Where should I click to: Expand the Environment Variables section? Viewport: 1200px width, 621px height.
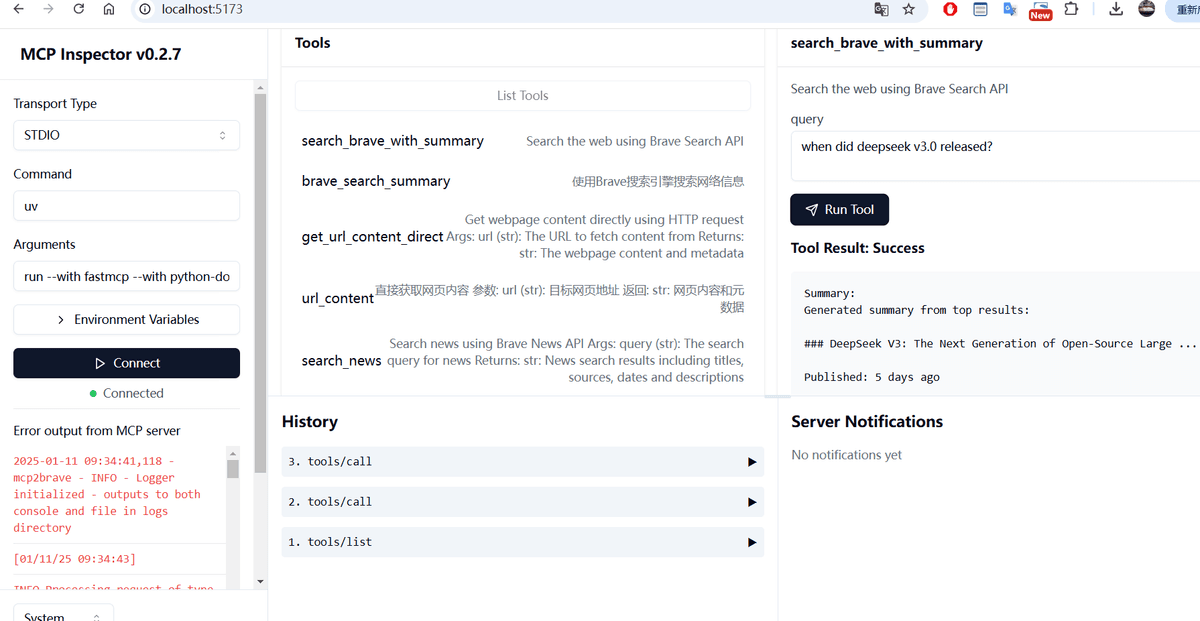coord(126,319)
